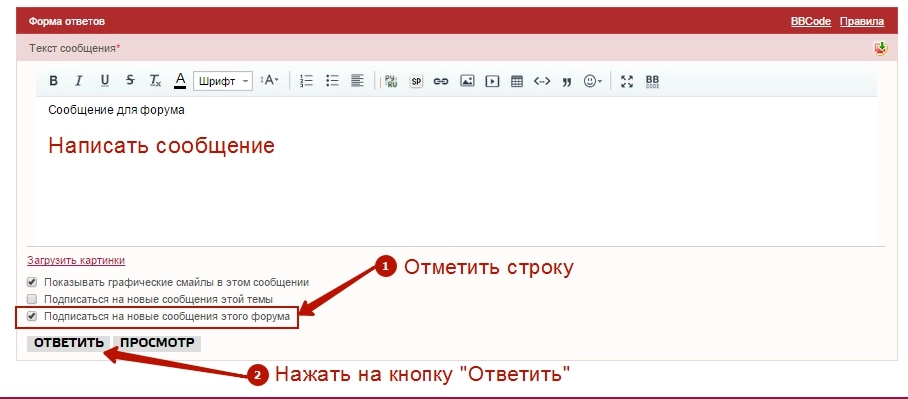Click the ОТВЕТИТЬ button
This screenshot has width=908, height=399.
point(69,343)
